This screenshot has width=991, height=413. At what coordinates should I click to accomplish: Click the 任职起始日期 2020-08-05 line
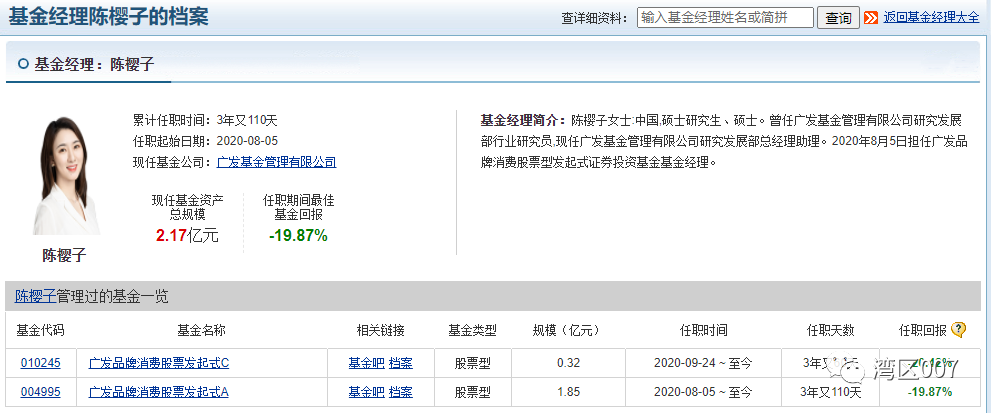click(x=205, y=140)
